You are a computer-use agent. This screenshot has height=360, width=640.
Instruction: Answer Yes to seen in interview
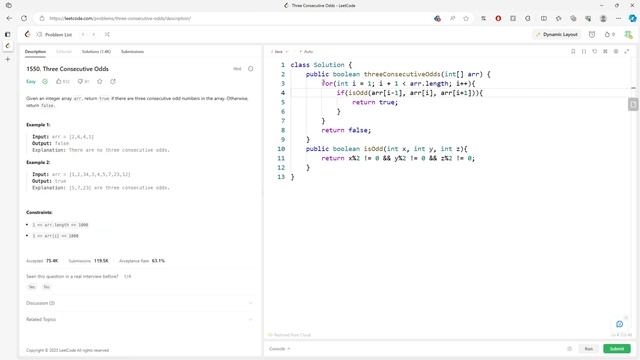click(32, 287)
